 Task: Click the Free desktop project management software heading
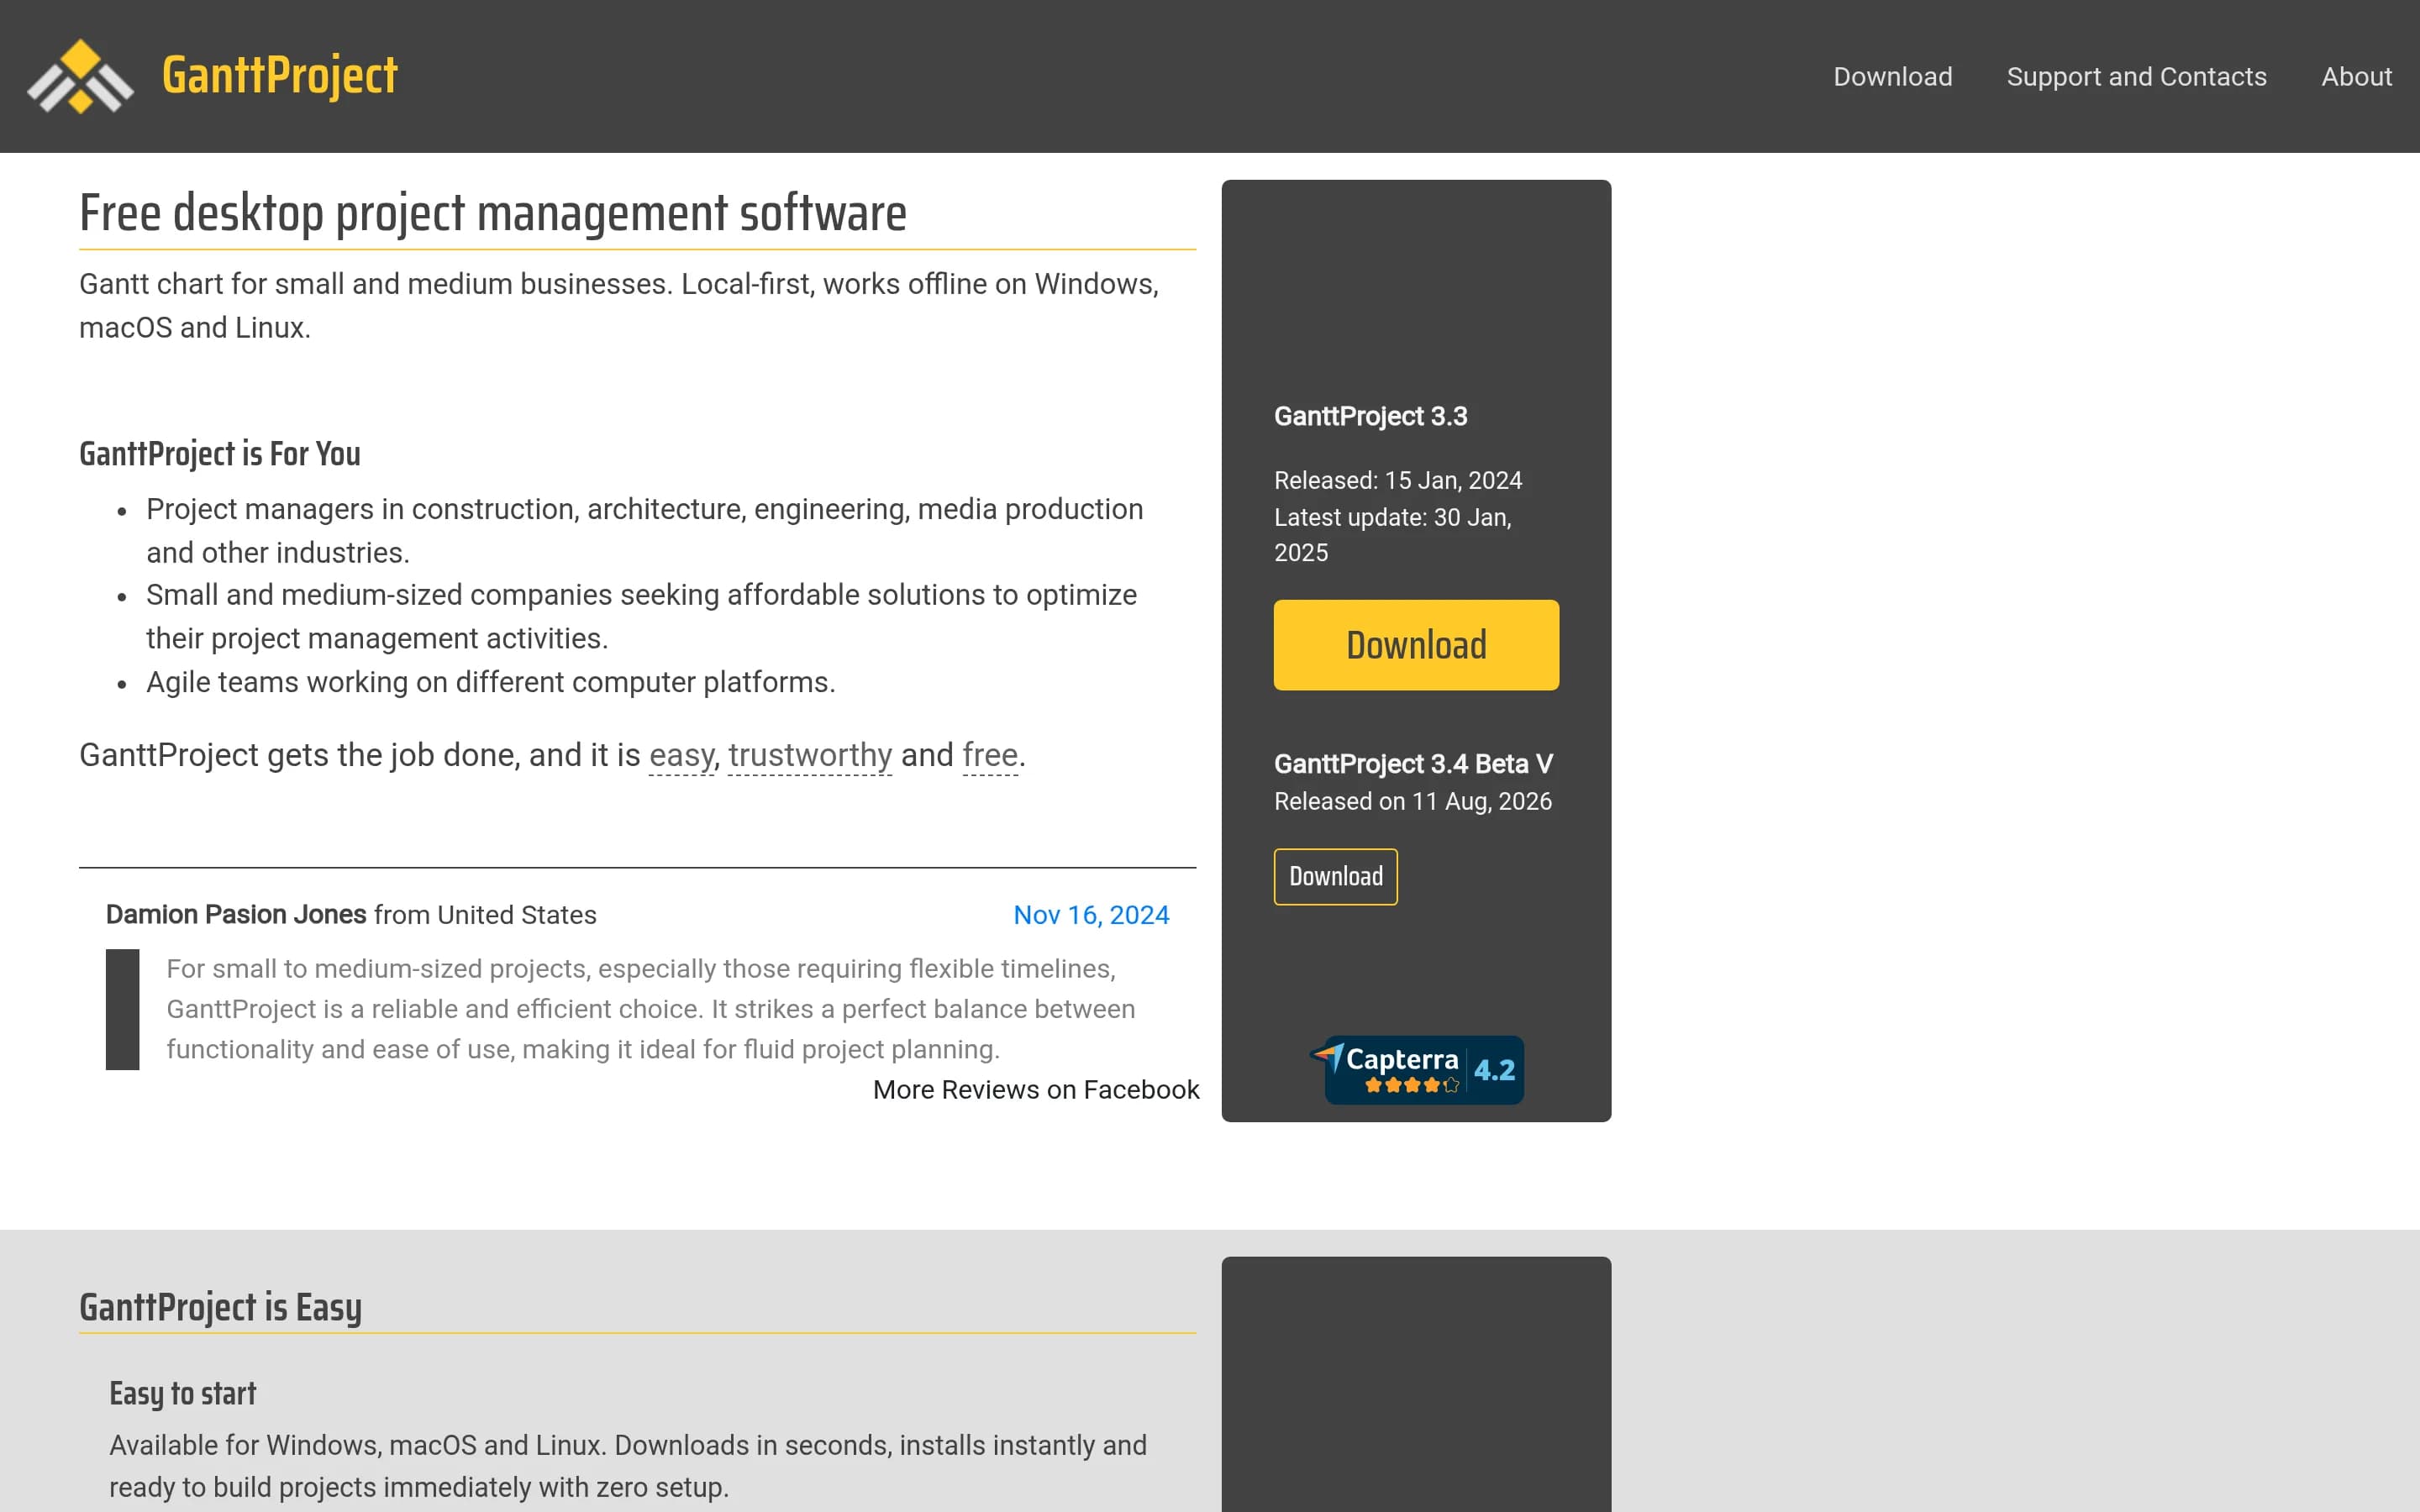pos(493,213)
